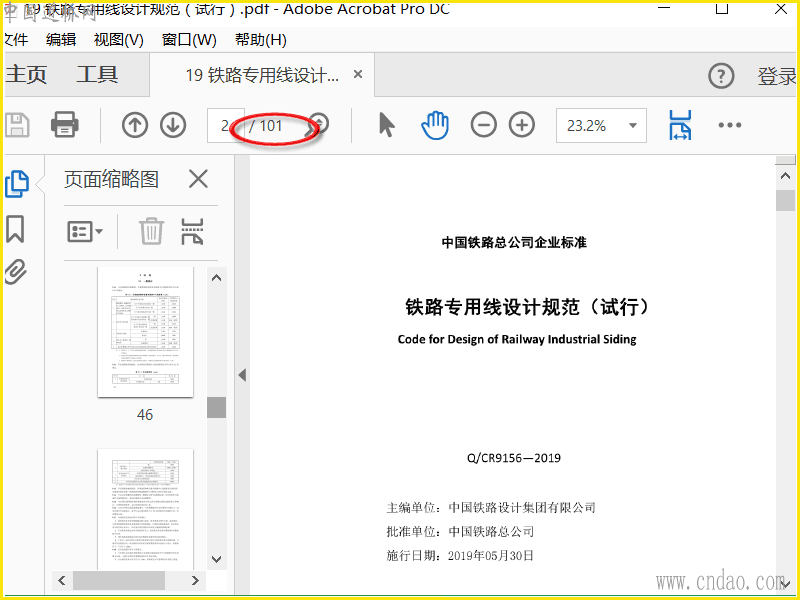Open help via question mark icon
Image resolution: width=800 pixels, height=600 pixels.
pos(721,77)
